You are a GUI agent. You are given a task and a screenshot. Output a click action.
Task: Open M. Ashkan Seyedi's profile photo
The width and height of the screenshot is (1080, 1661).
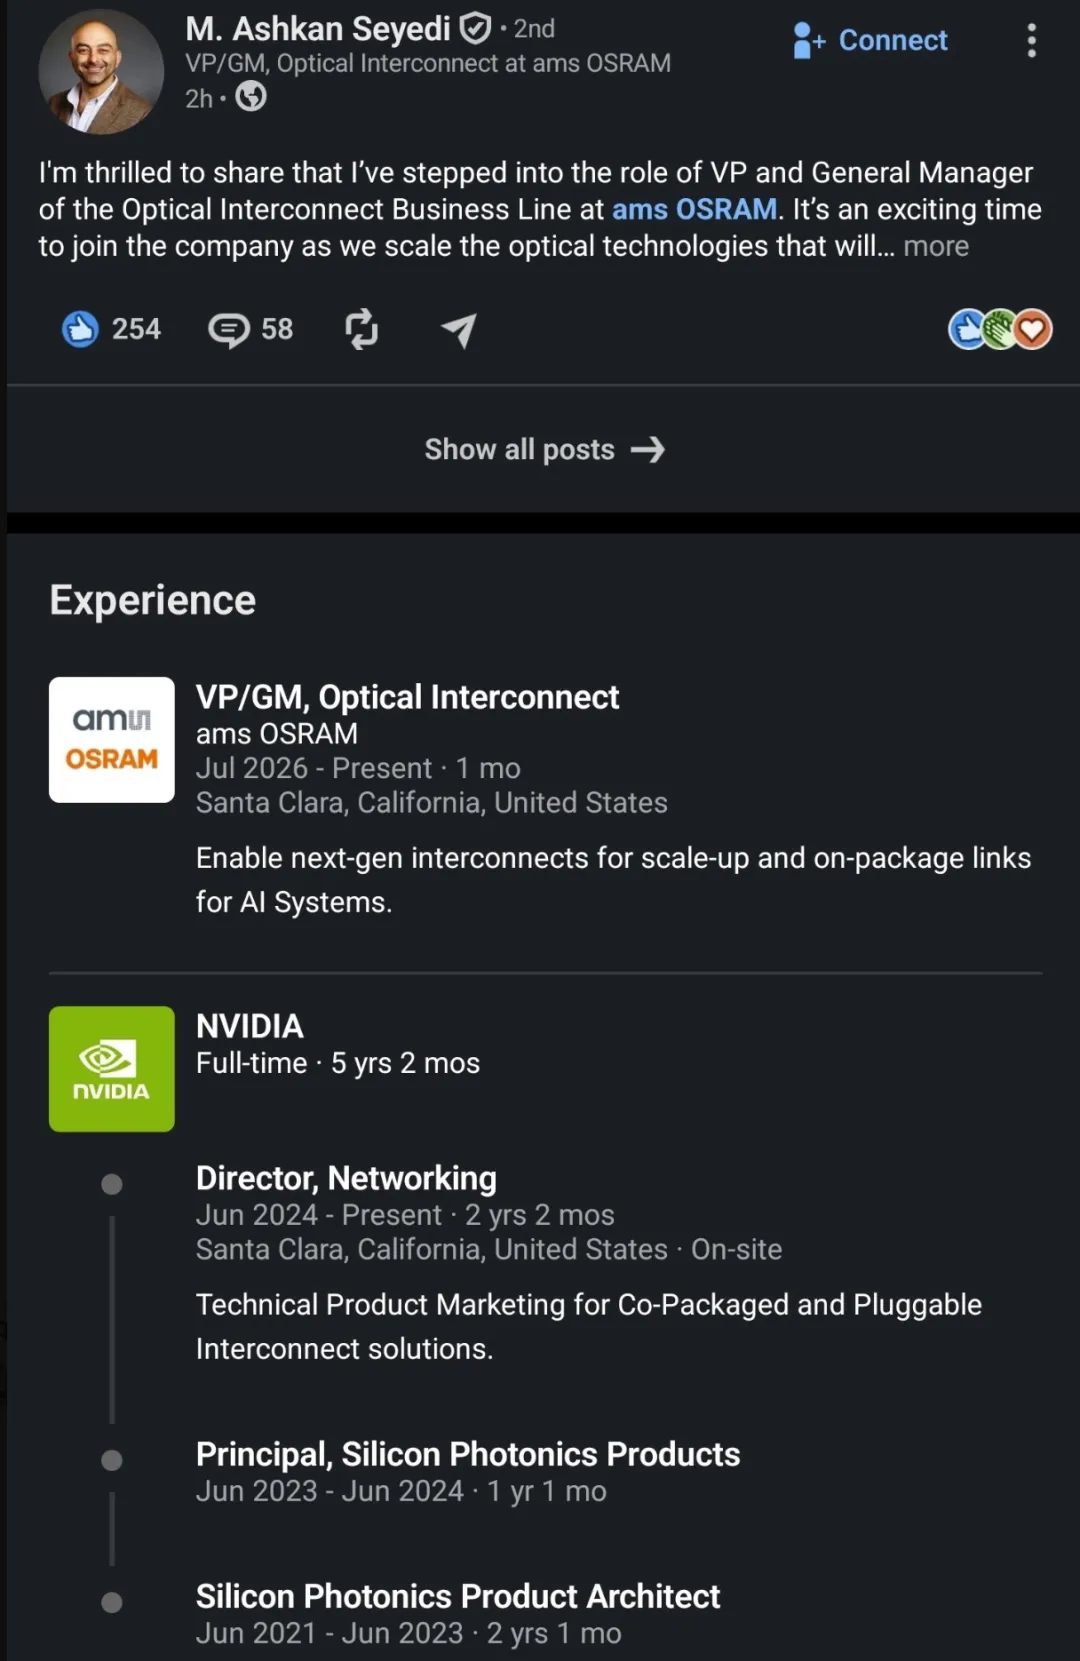pos(100,72)
